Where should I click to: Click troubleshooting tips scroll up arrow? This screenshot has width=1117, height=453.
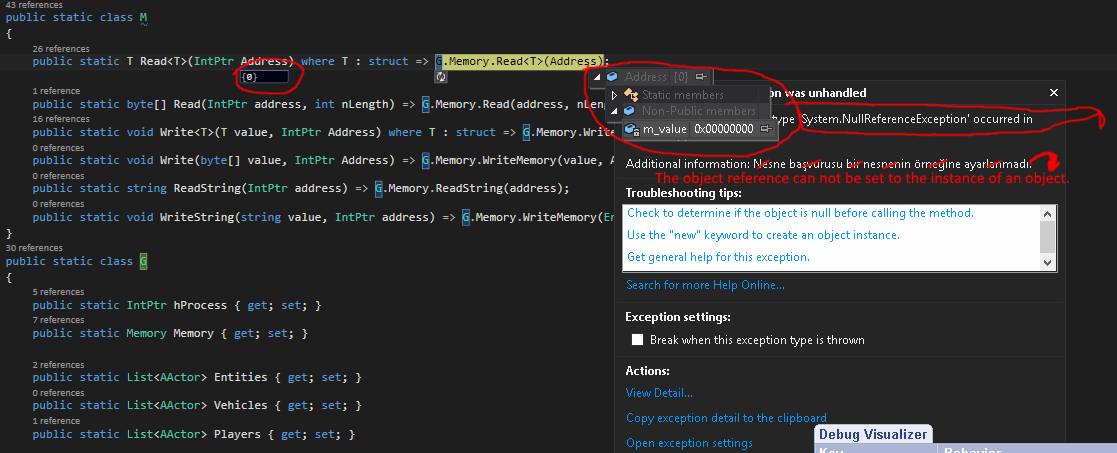(1047, 213)
